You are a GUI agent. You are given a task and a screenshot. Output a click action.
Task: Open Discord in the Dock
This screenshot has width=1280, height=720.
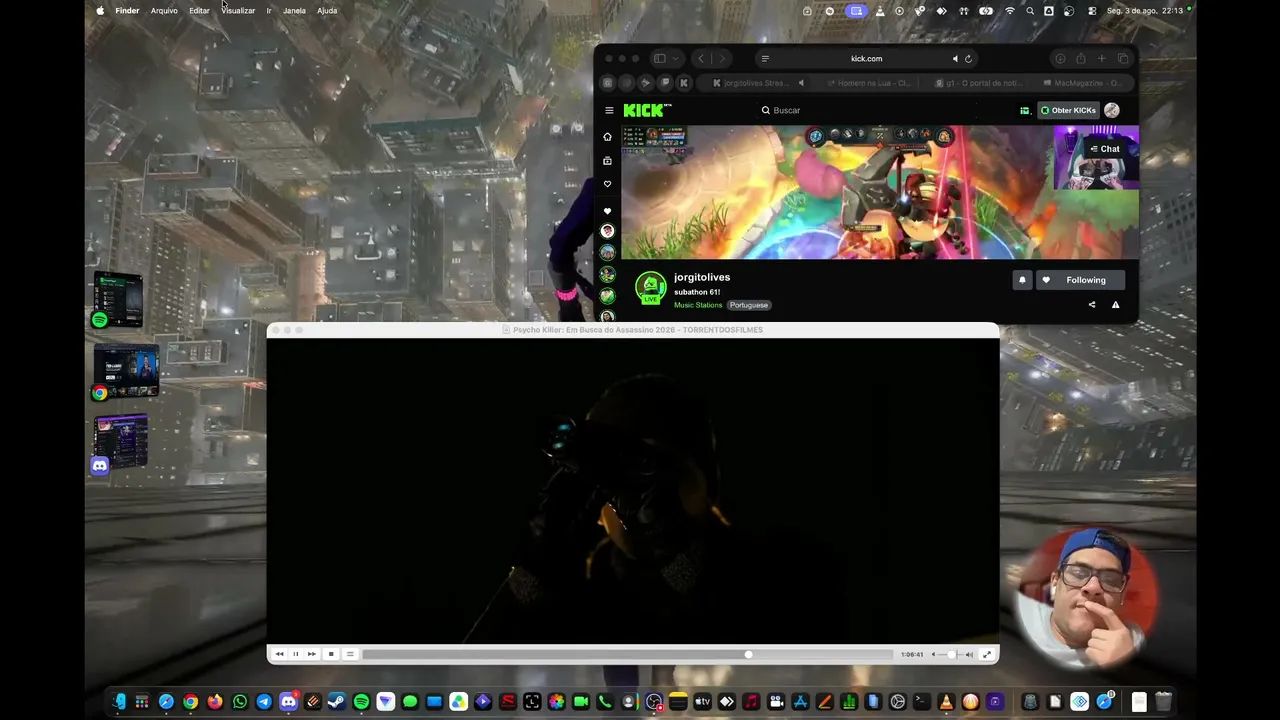(288, 702)
